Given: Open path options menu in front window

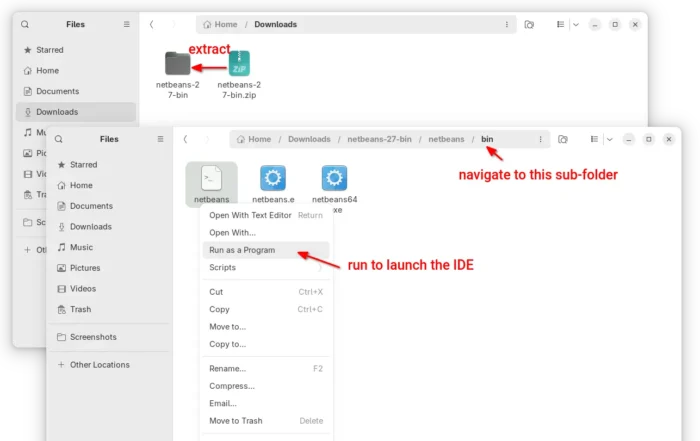Looking at the screenshot, I should tap(540, 139).
